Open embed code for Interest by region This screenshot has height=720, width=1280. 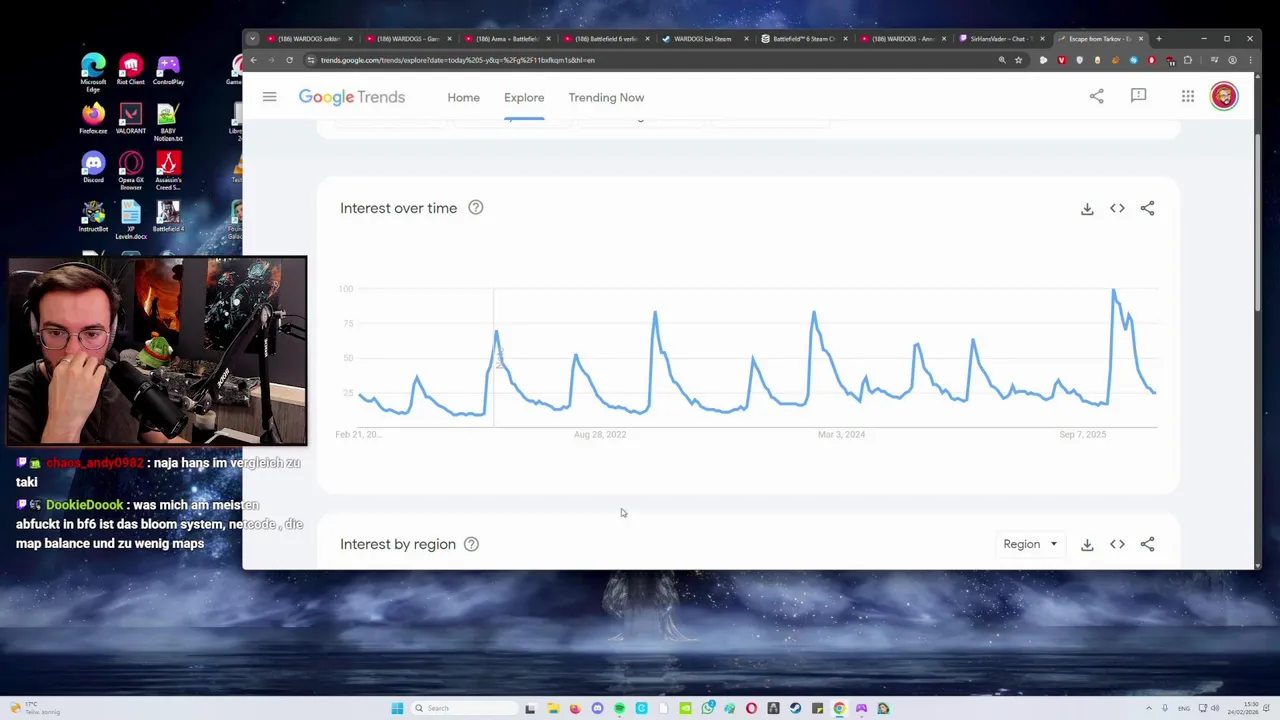tap(1117, 545)
